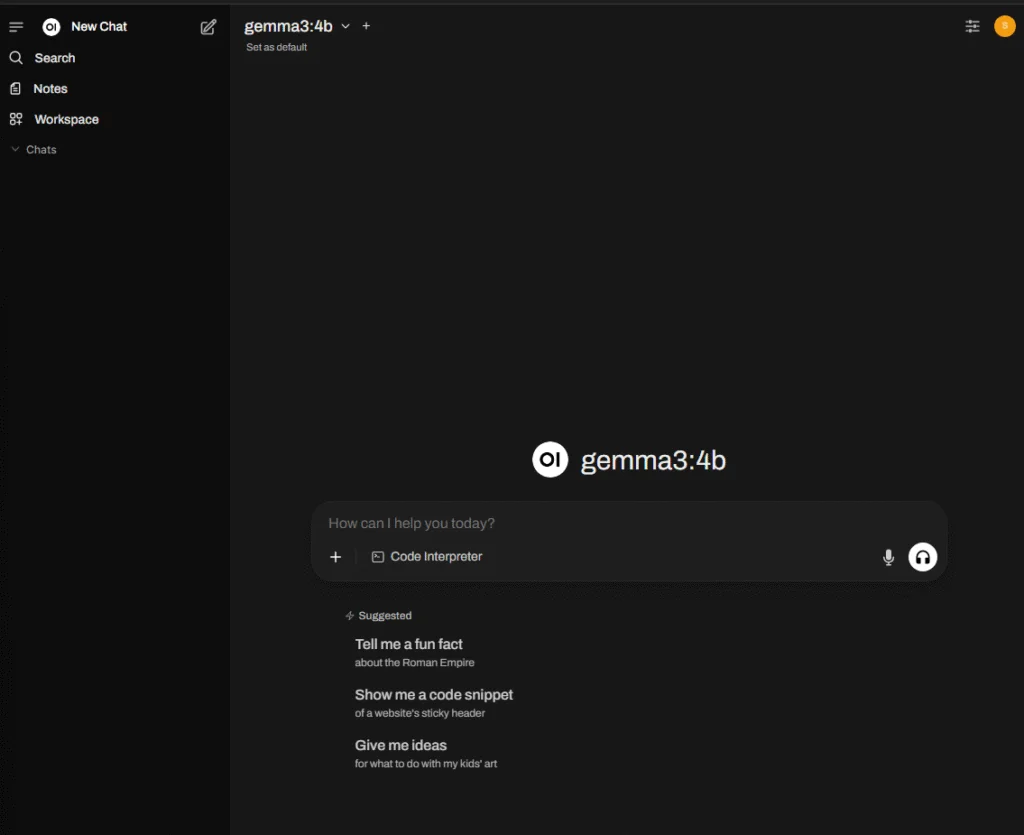Viewport: 1024px width, 835px height.
Task: Toggle the sidebar with the hamburger icon
Action: tap(16, 27)
